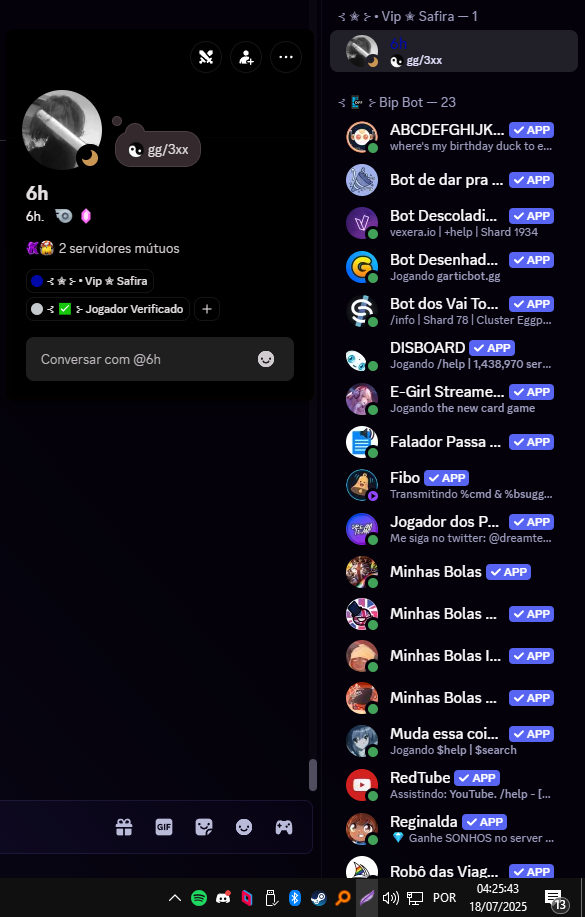This screenshot has width=585, height=917.
Task: Open the sticker picker icon
Action: 204,827
